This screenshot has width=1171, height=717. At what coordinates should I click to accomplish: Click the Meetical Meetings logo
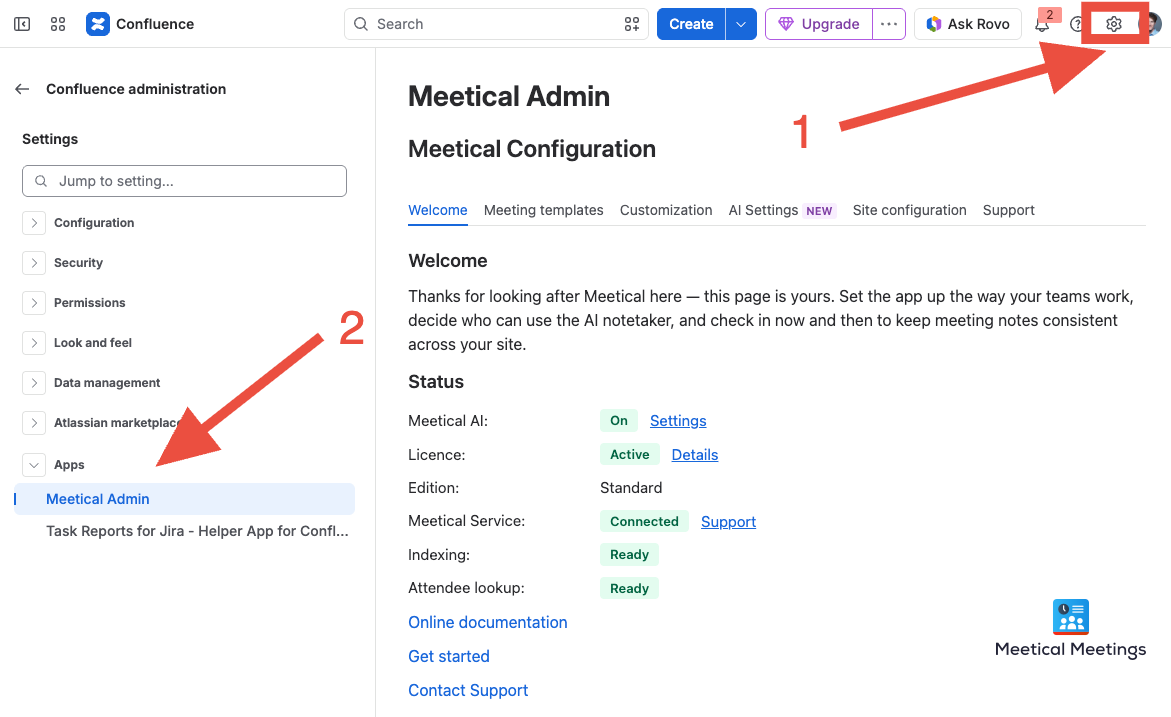click(x=1070, y=629)
